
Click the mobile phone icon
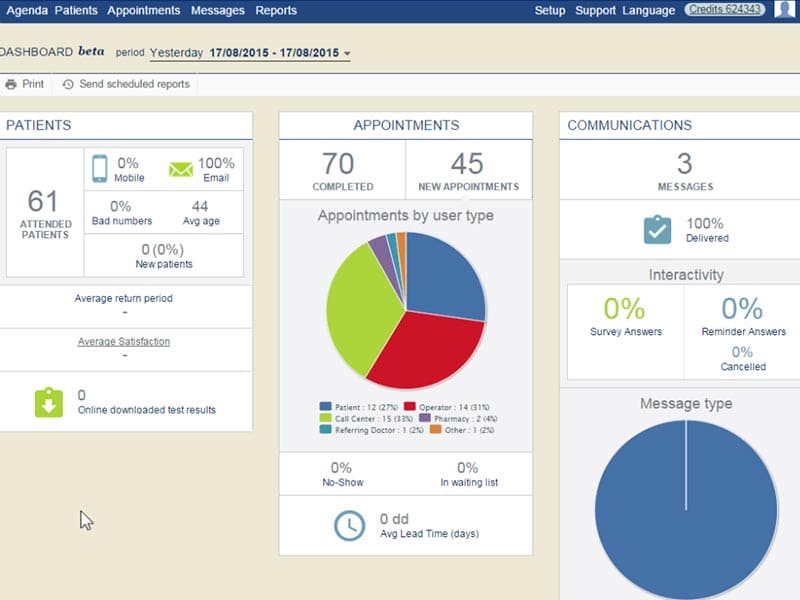pos(99,168)
